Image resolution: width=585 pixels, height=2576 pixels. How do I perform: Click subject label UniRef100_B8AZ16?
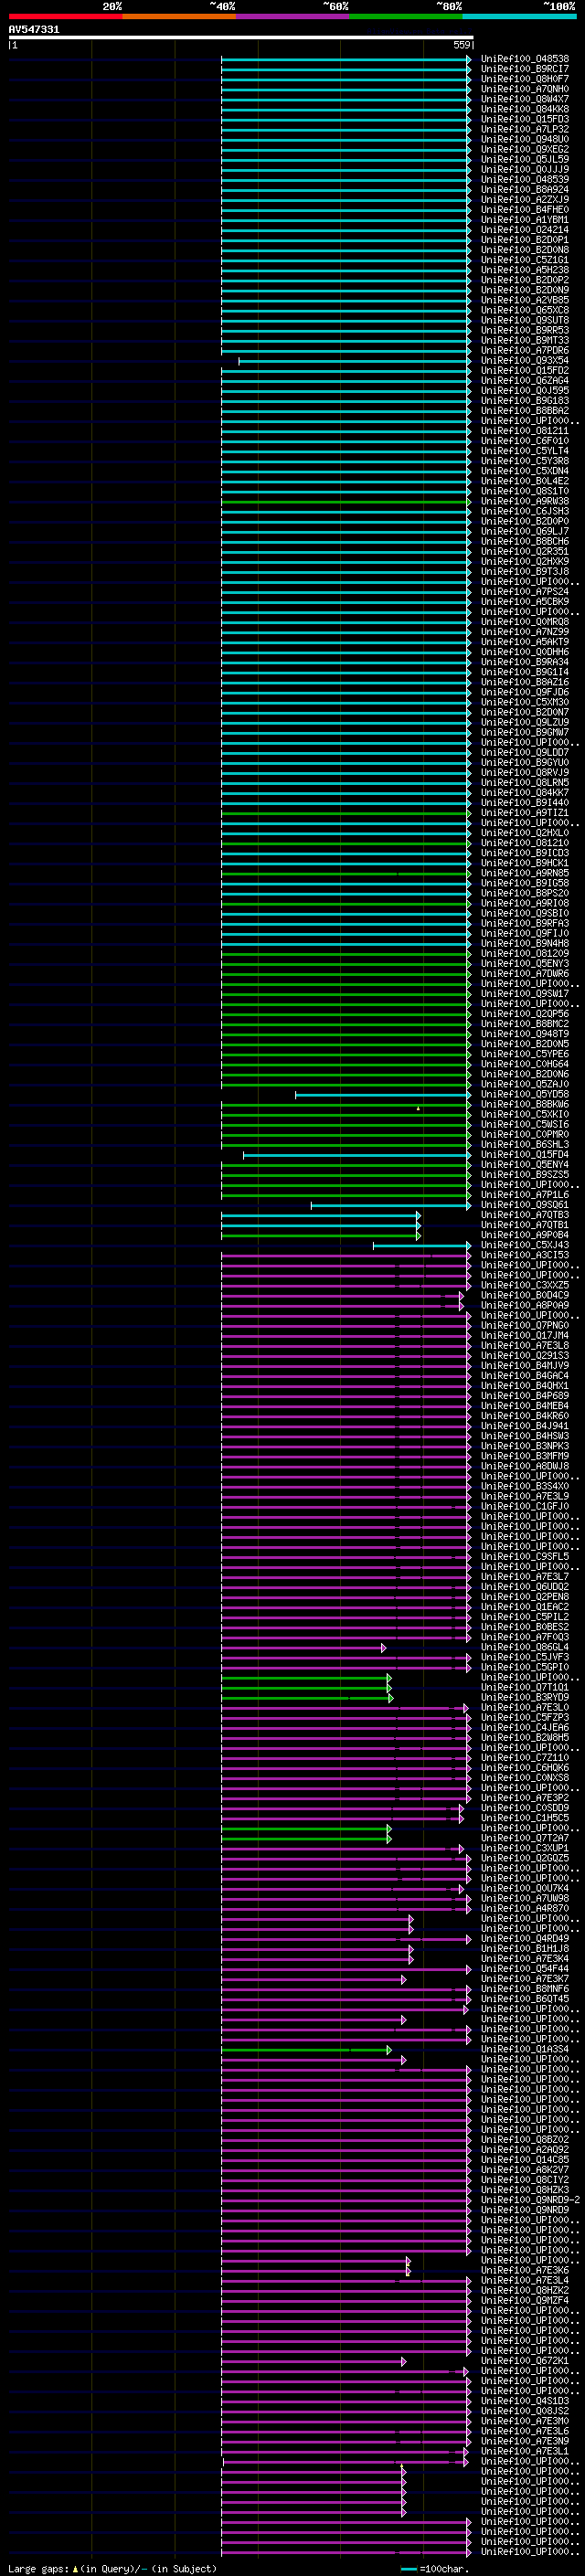click(525, 682)
